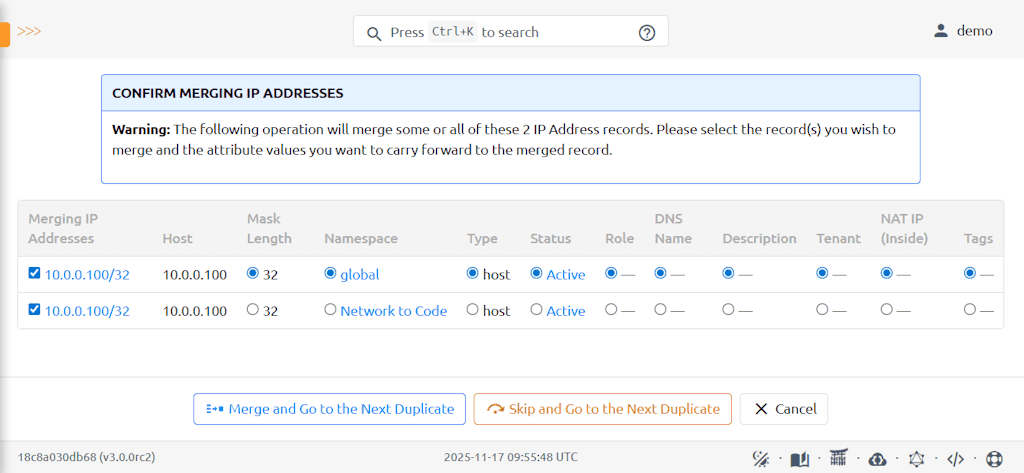Select the Network to Code namespace radio

pos(331,310)
